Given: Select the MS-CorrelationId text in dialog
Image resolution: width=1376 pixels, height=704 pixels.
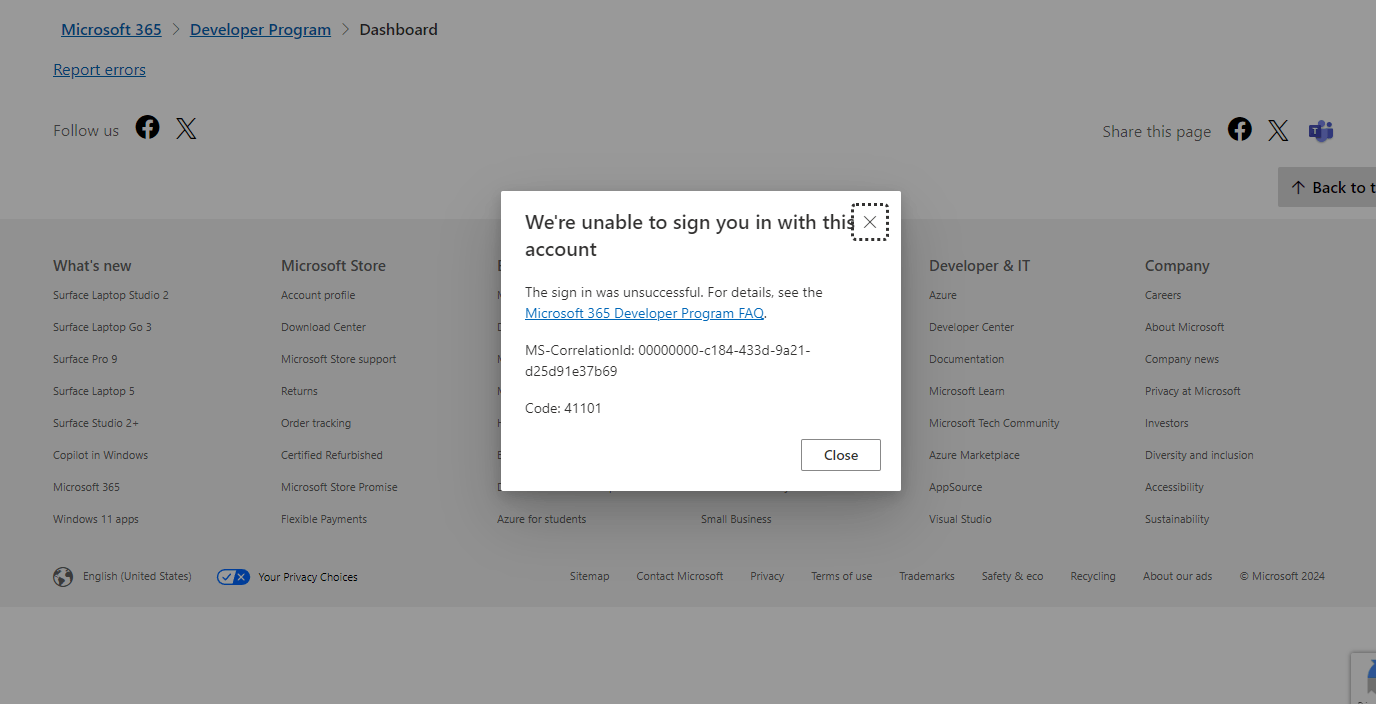Looking at the screenshot, I should point(668,361).
